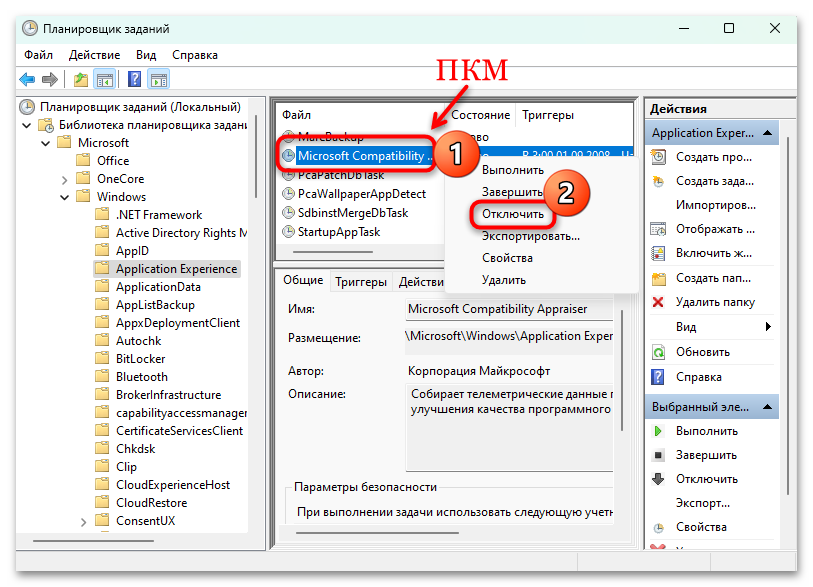Toggle the console tree toolbar icon

click(x=105, y=79)
